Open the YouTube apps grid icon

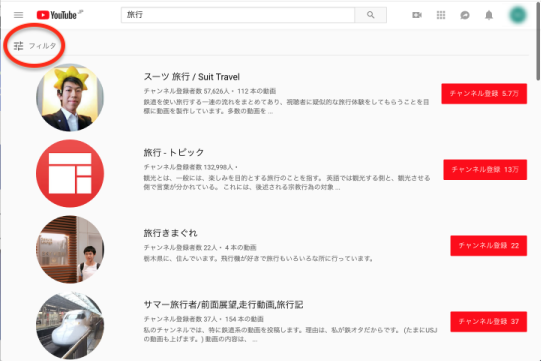[441, 15]
